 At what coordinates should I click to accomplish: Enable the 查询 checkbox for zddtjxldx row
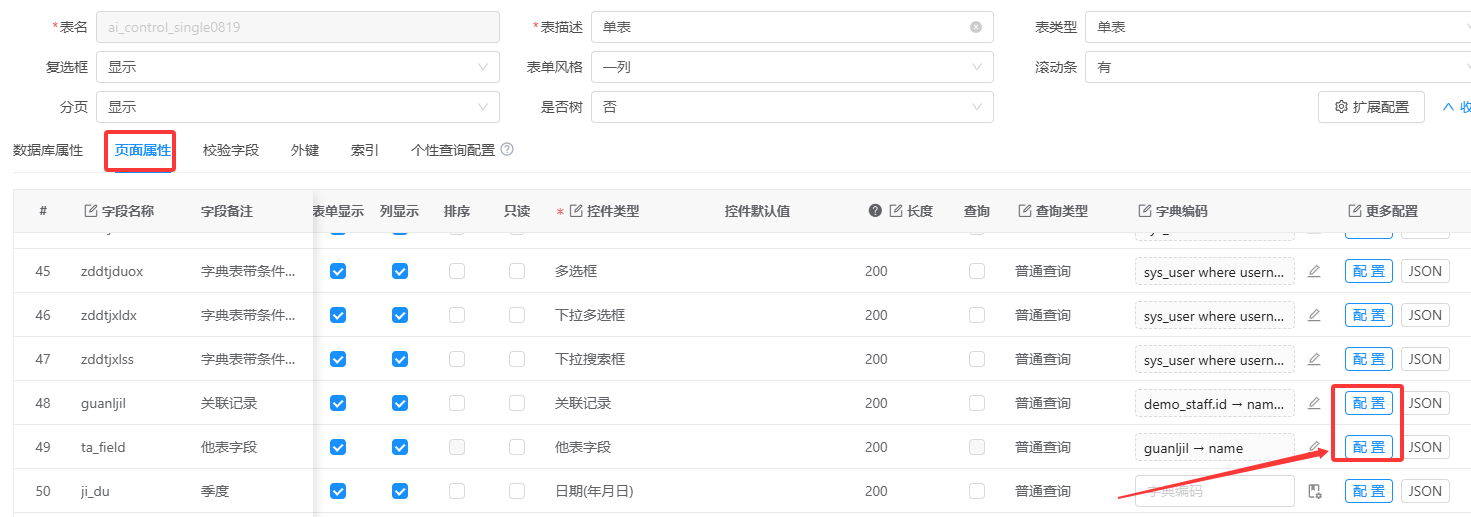pos(977,315)
